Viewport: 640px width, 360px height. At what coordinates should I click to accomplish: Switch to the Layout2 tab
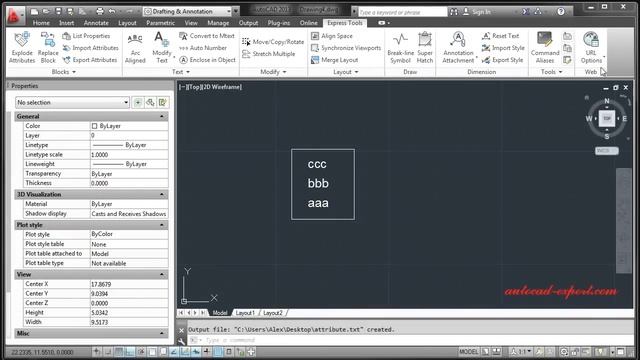(273, 313)
